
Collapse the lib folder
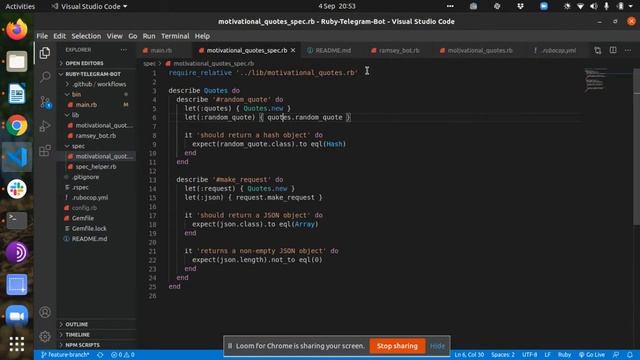click(75, 115)
